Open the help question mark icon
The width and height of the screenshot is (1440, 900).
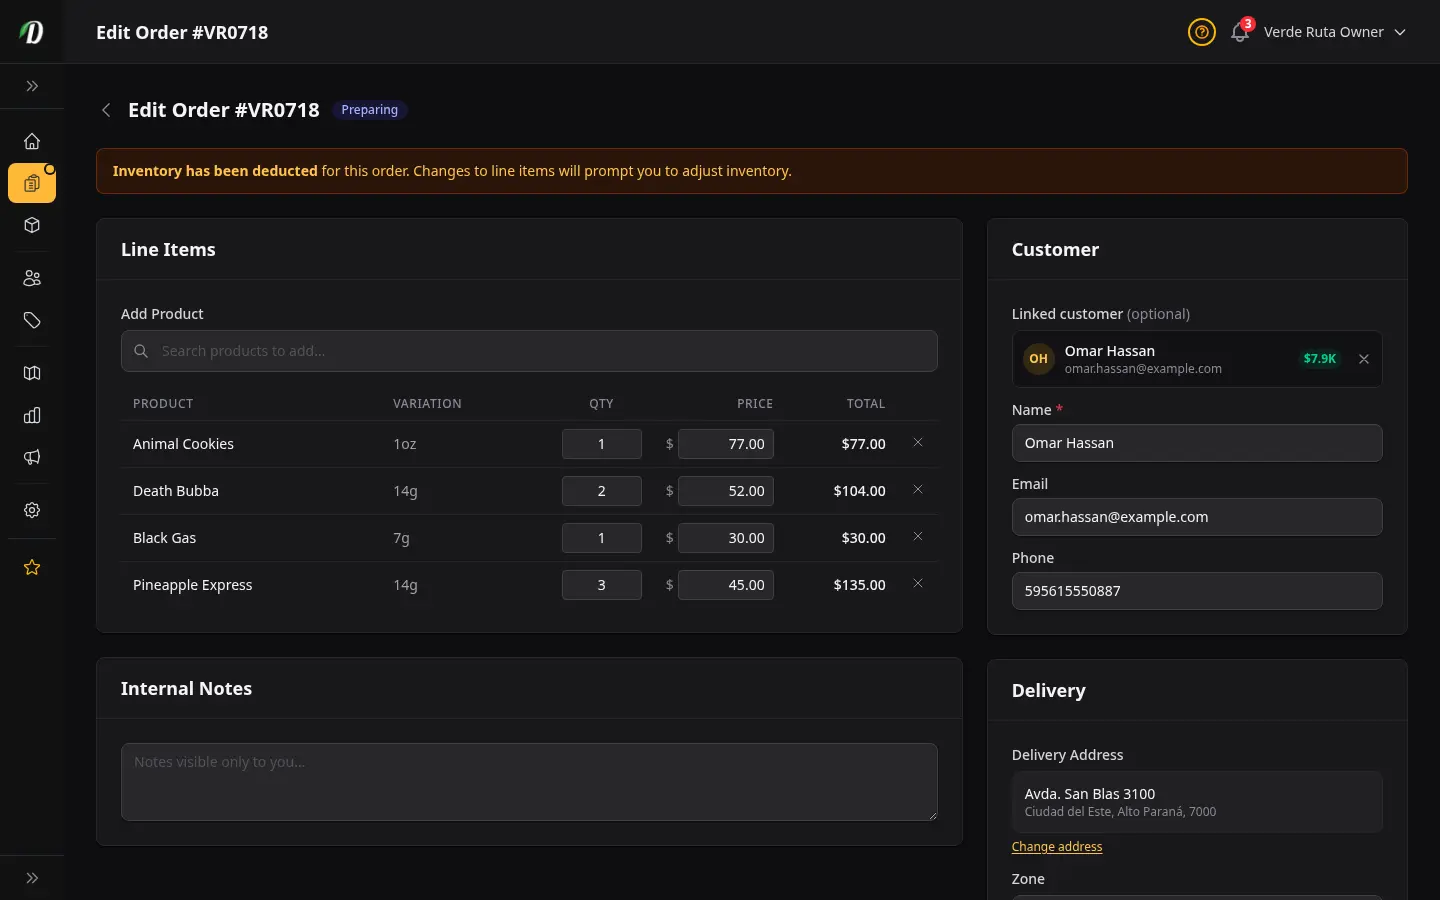click(1202, 32)
